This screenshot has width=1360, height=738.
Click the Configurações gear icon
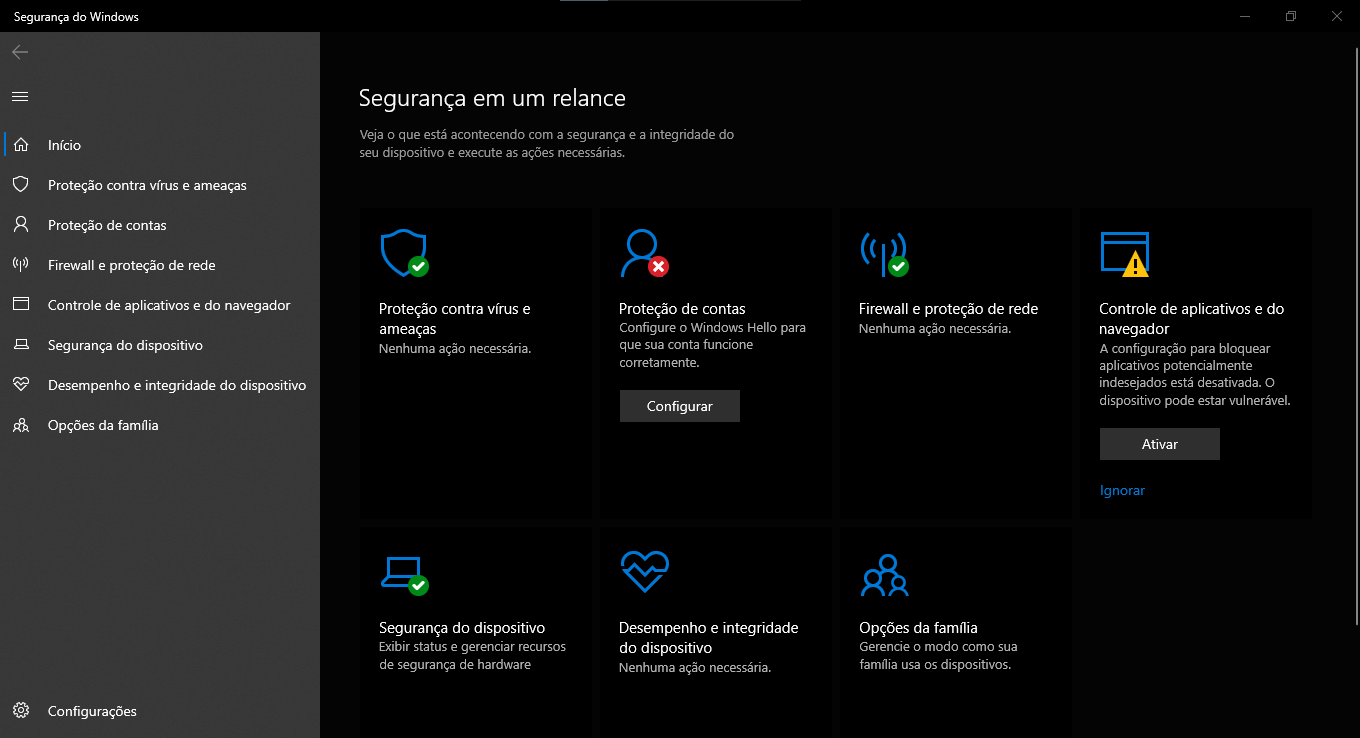pos(20,711)
